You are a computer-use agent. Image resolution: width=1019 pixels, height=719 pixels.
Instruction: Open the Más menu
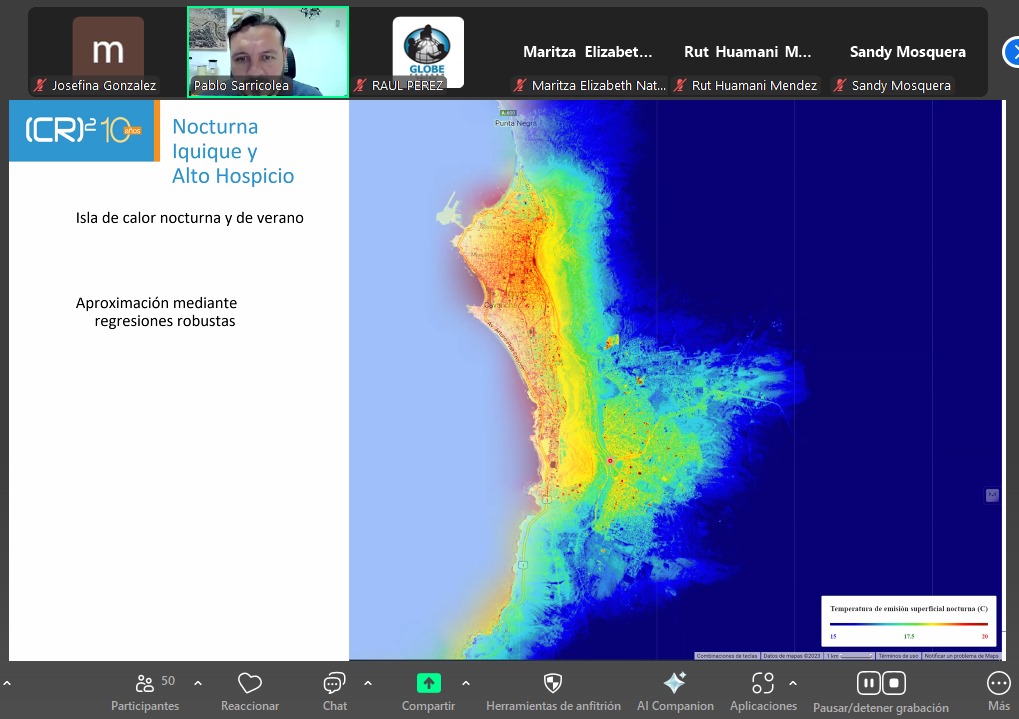(998, 684)
